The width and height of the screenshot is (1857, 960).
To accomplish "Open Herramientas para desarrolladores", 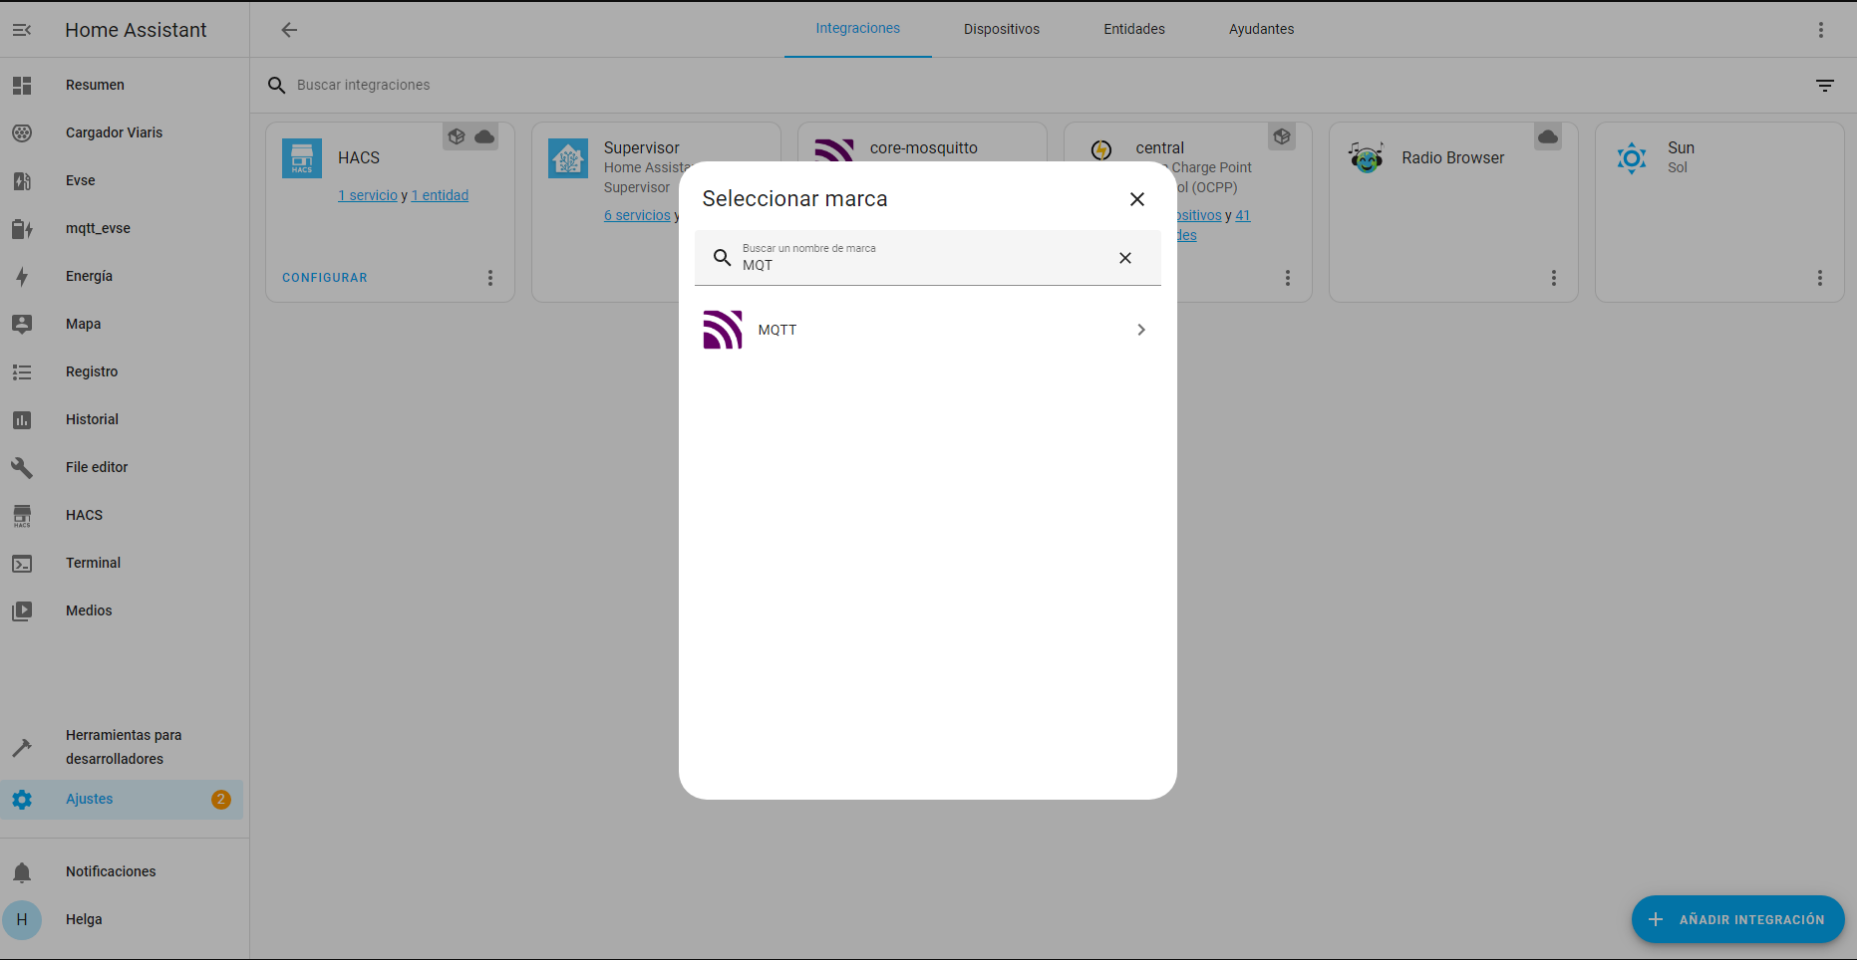I will (122, 747).
